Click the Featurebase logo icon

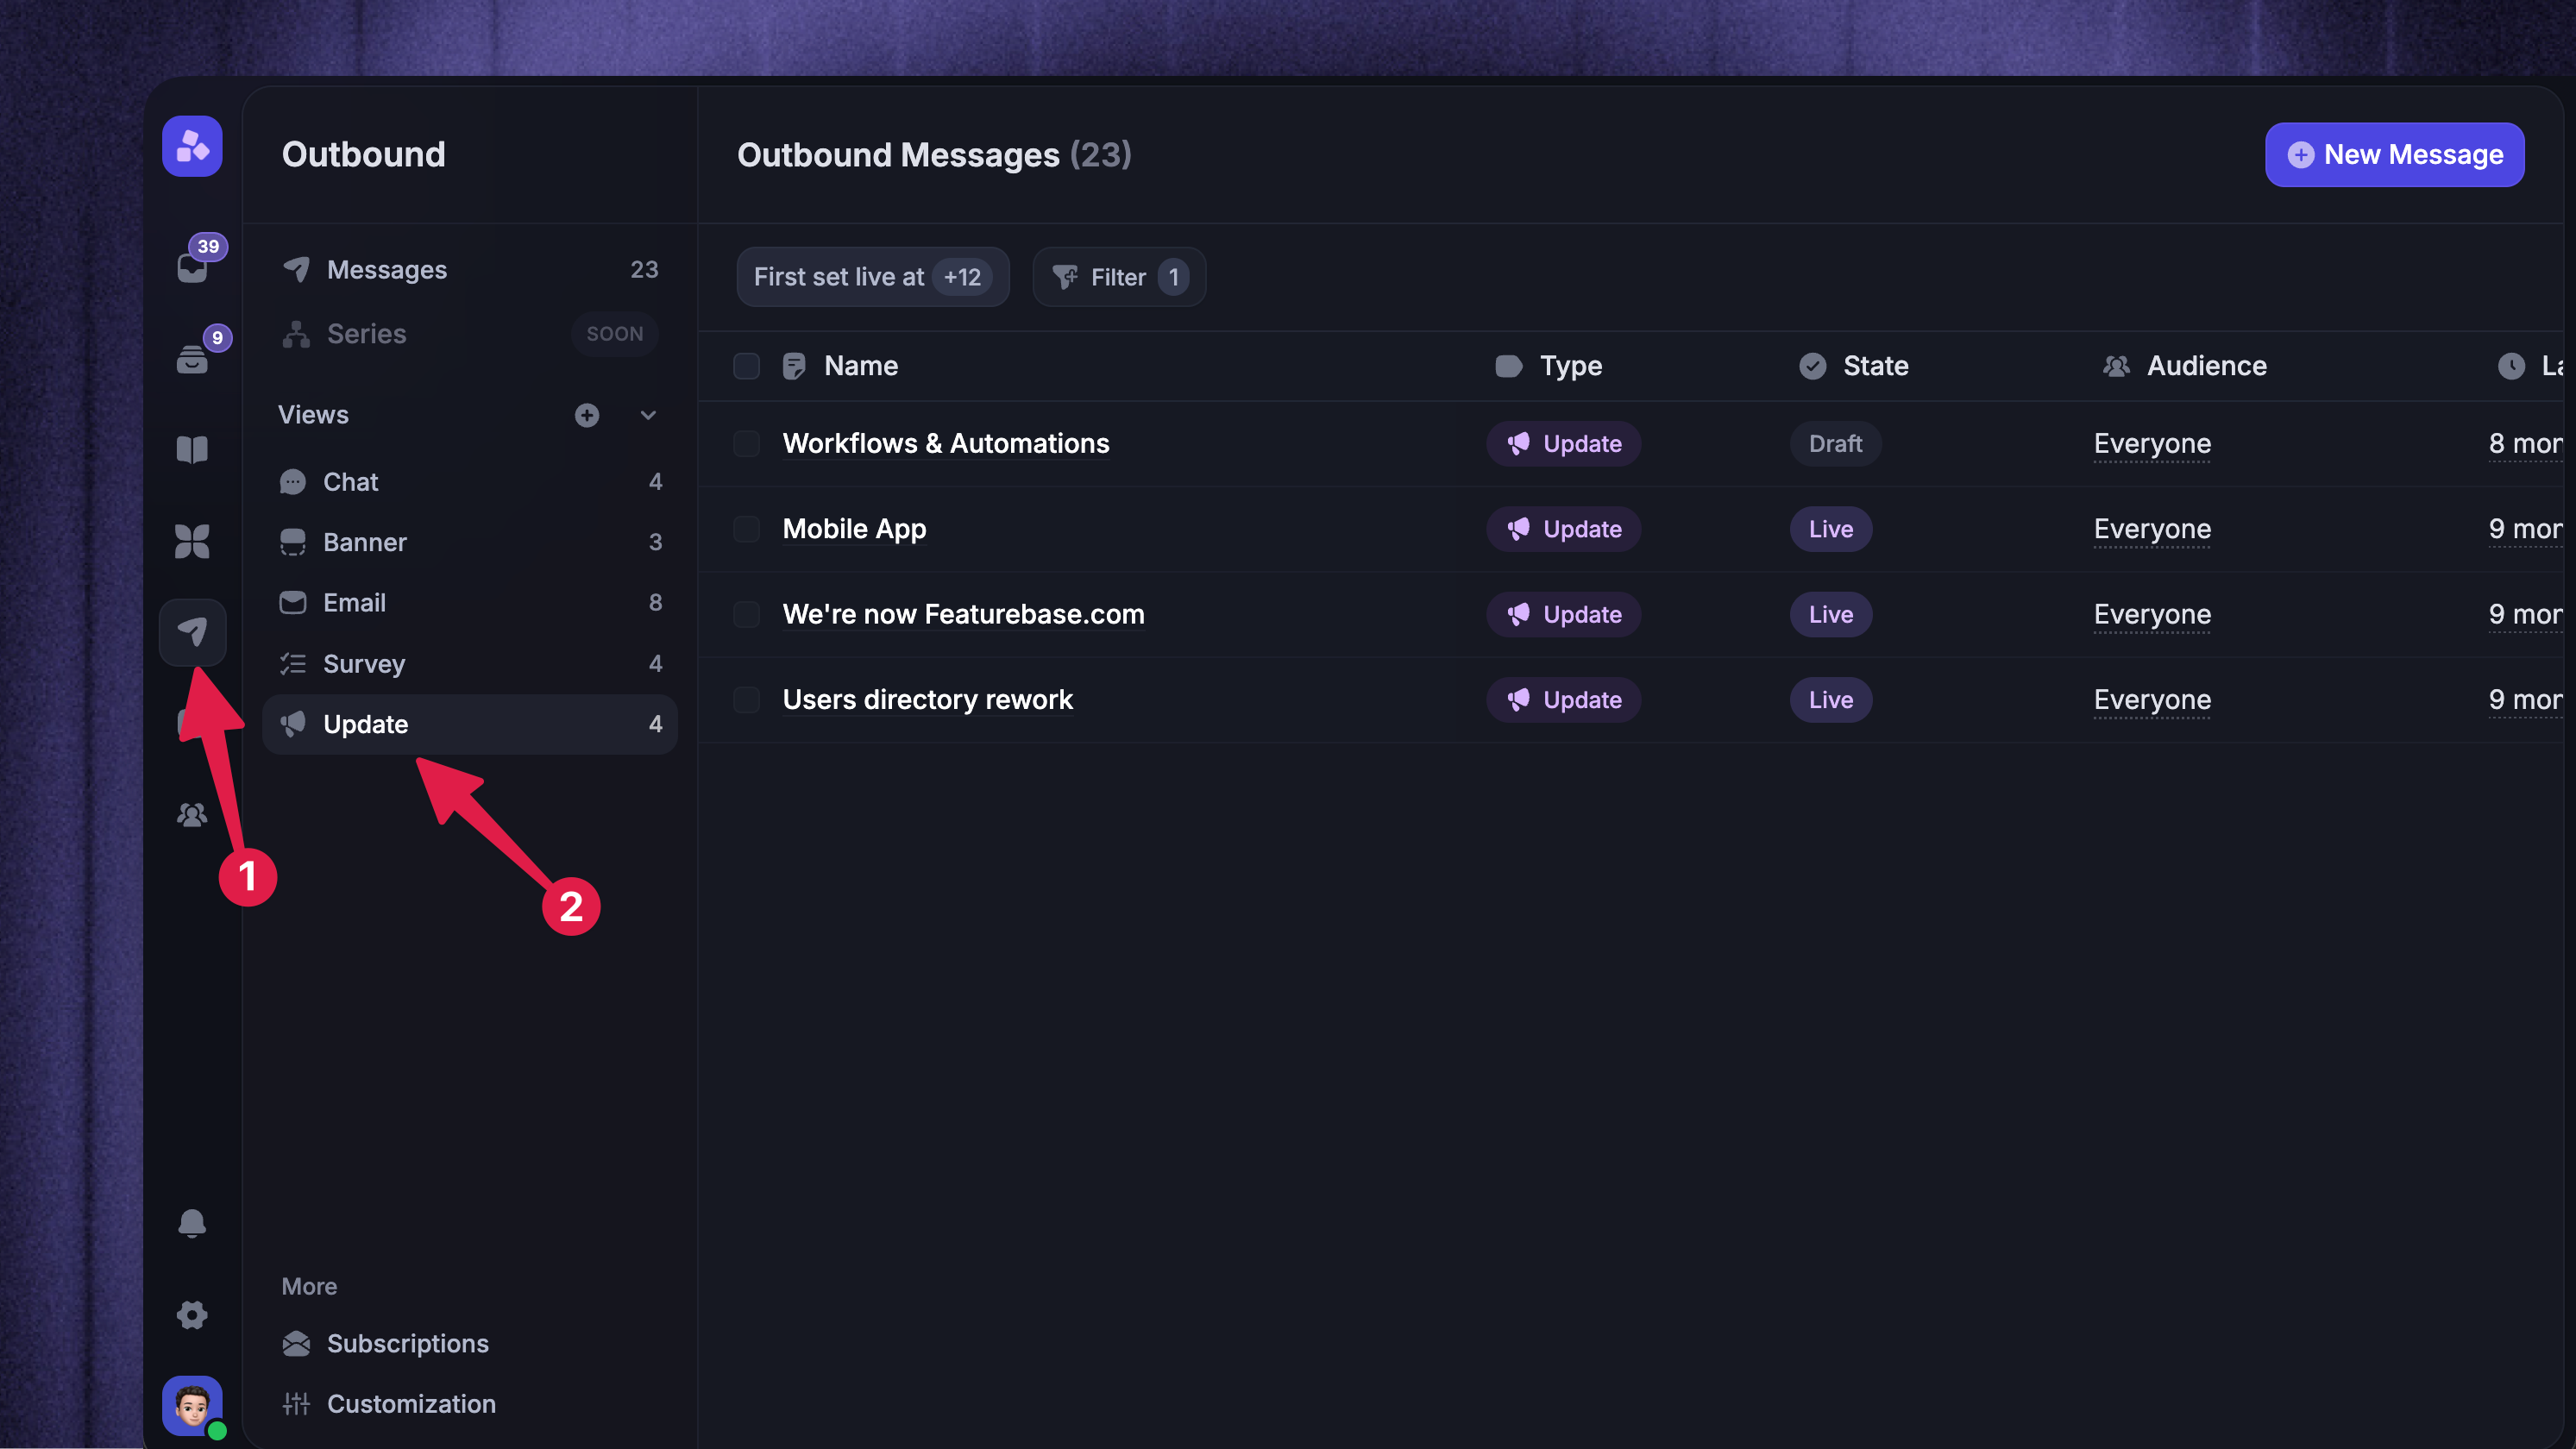click(192, 147)
